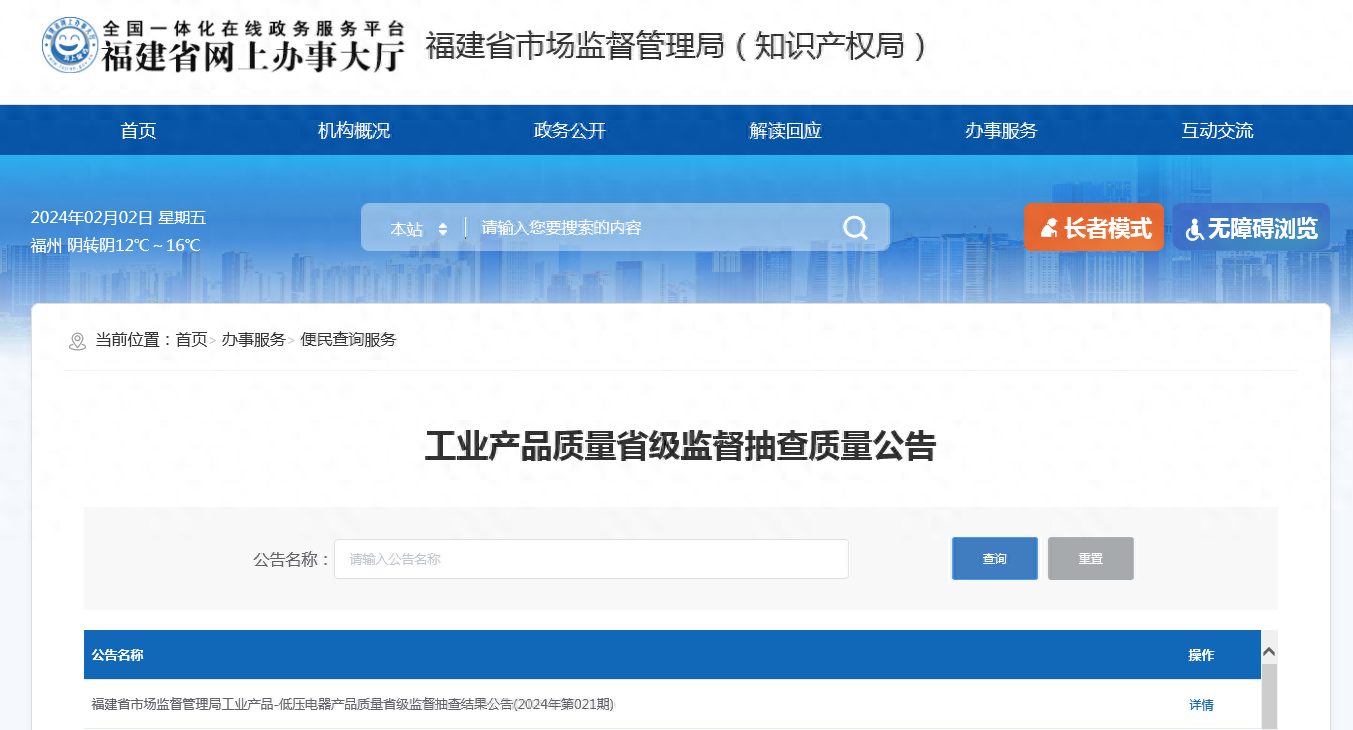Viewport: 1353px width, 730px height.
Task: Focus the 公告名称 input field
Action: click(590, 559)
